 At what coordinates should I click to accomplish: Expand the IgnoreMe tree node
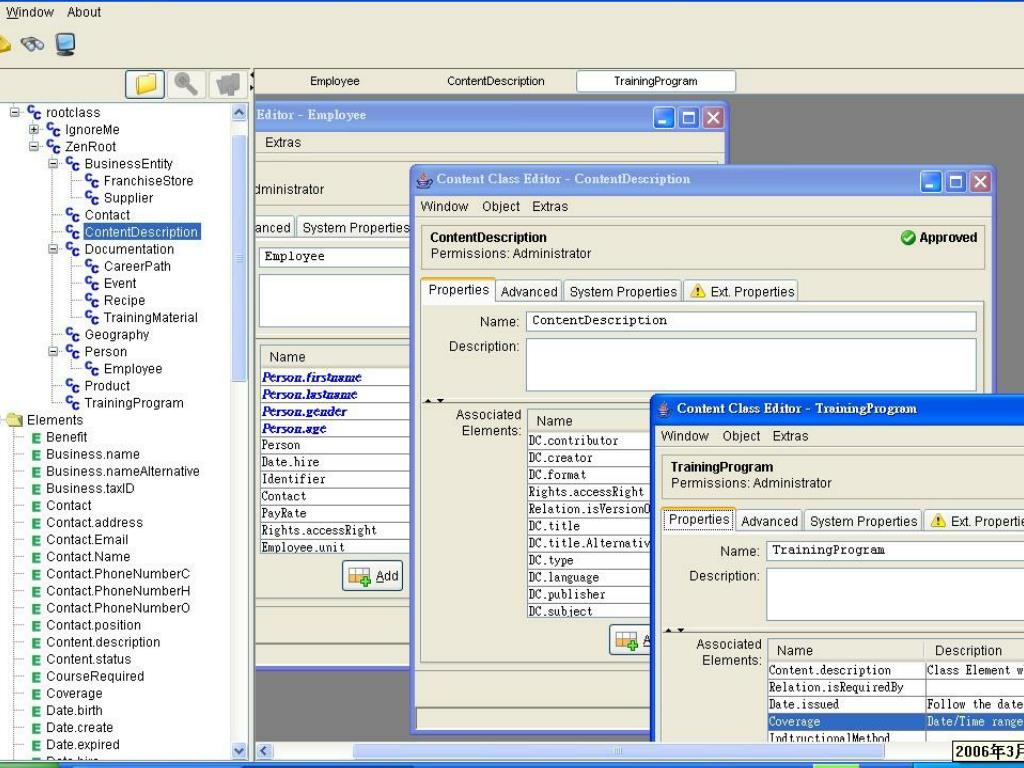34,129
